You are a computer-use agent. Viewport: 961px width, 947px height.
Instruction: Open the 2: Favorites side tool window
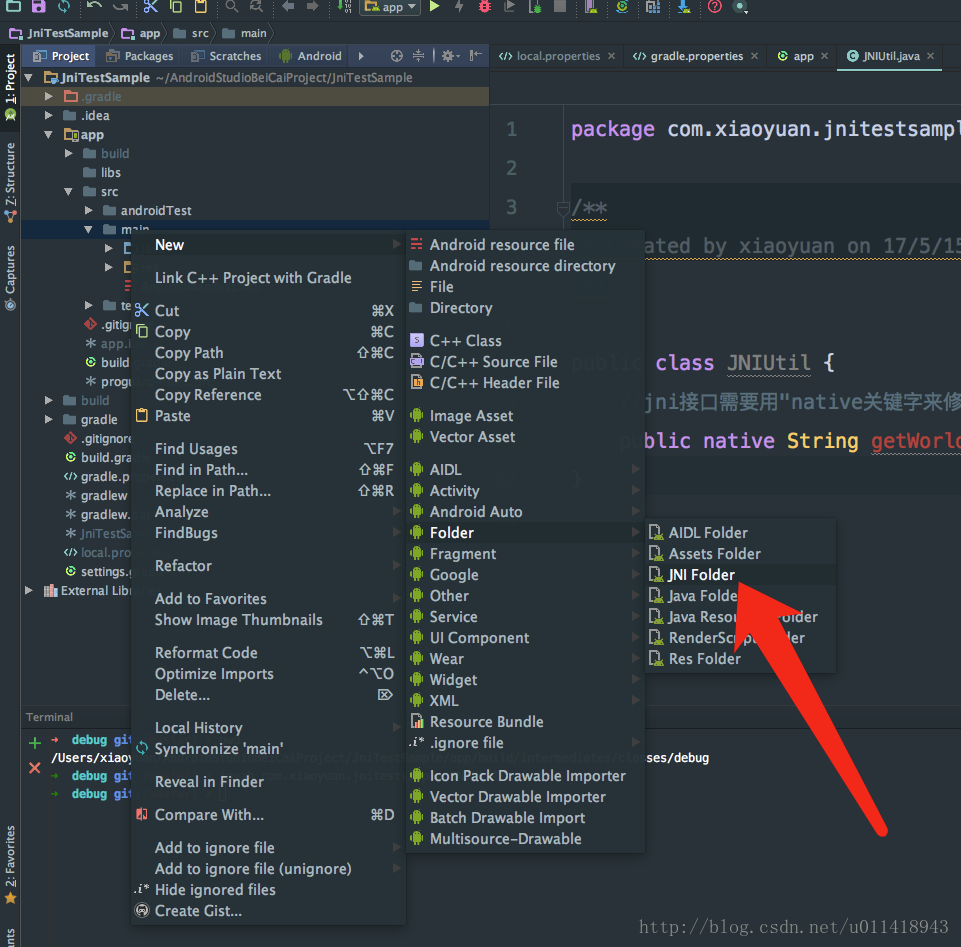click(10, 864)
